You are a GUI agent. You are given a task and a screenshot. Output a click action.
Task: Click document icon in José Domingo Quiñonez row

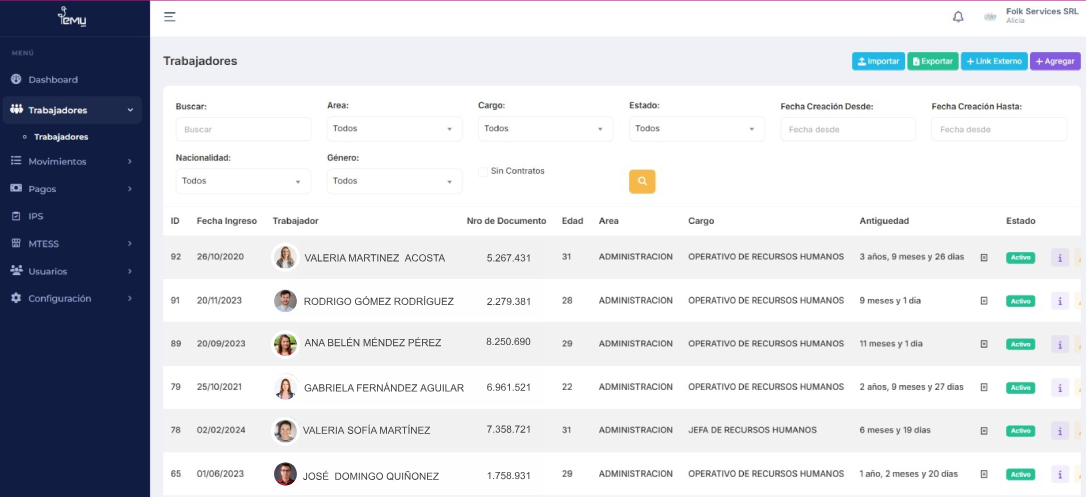point(984,474)
